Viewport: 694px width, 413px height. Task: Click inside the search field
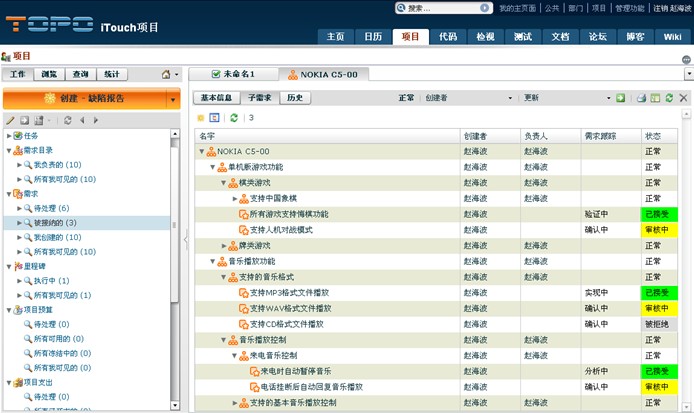(443, 8)
